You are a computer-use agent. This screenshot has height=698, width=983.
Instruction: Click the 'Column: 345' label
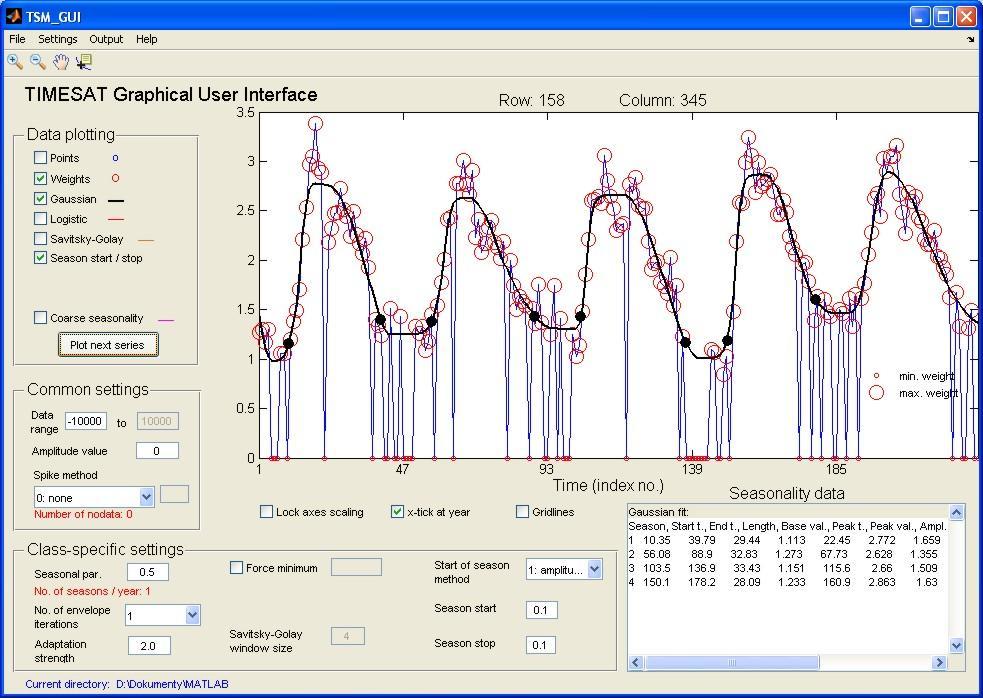coord(663,100)
